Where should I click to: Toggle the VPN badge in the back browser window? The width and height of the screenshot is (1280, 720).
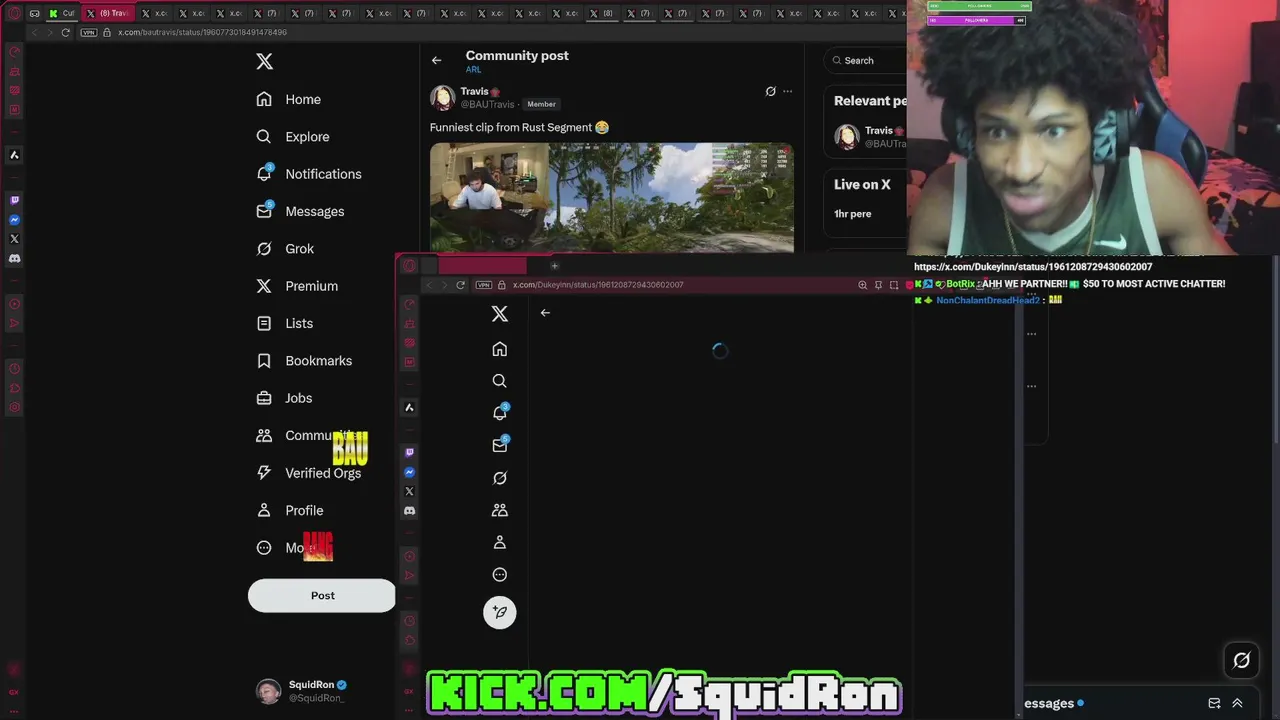[89, 32]
